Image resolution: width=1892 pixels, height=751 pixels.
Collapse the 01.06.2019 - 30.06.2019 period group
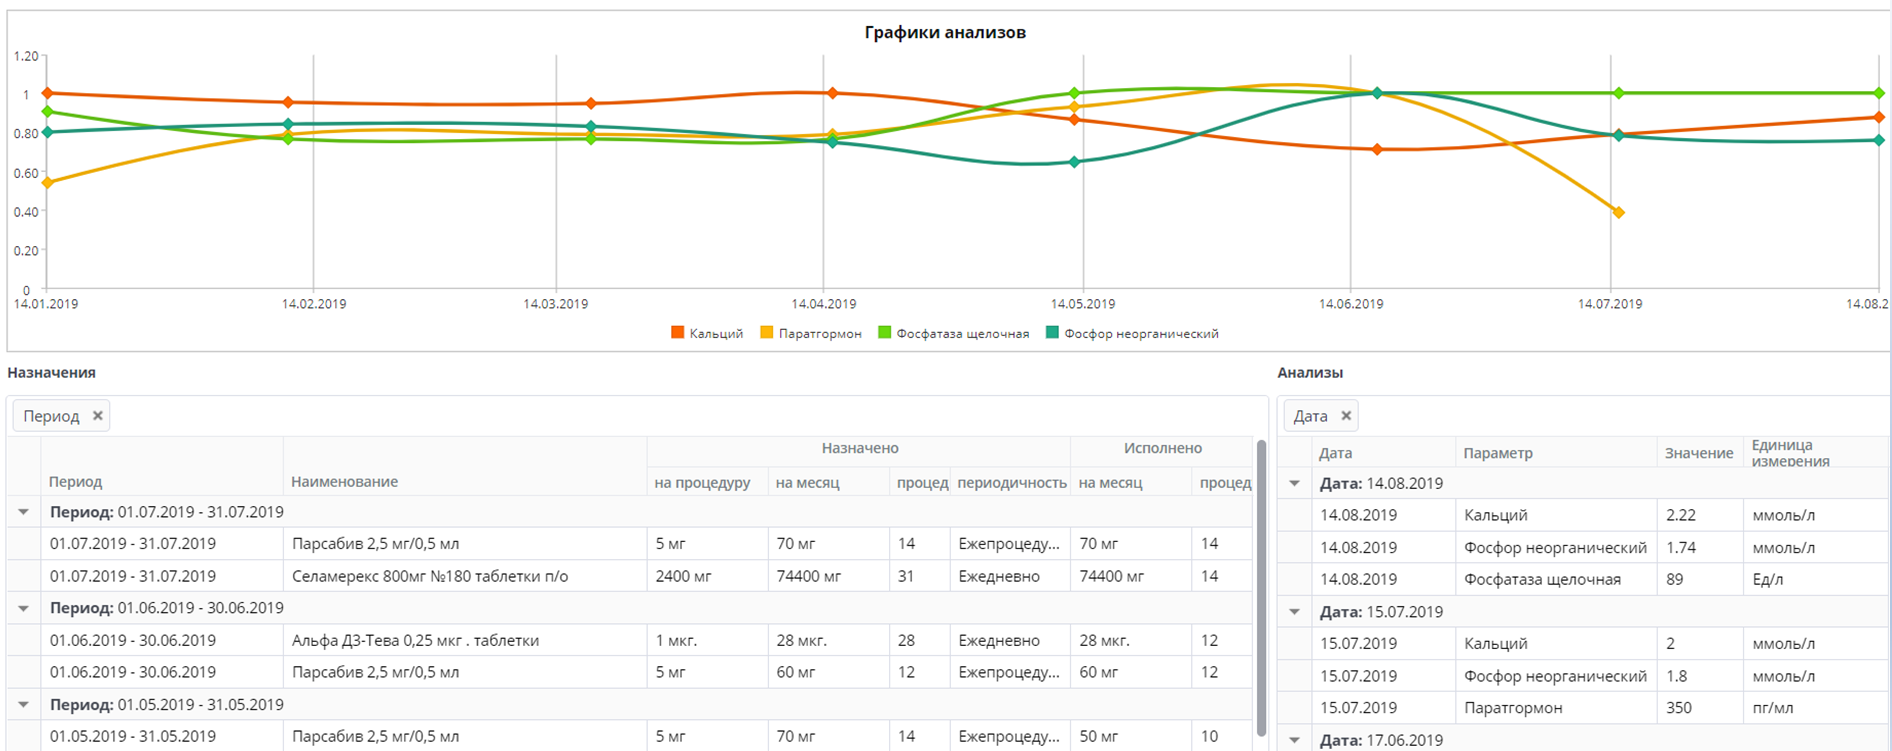tap(23, 608)
